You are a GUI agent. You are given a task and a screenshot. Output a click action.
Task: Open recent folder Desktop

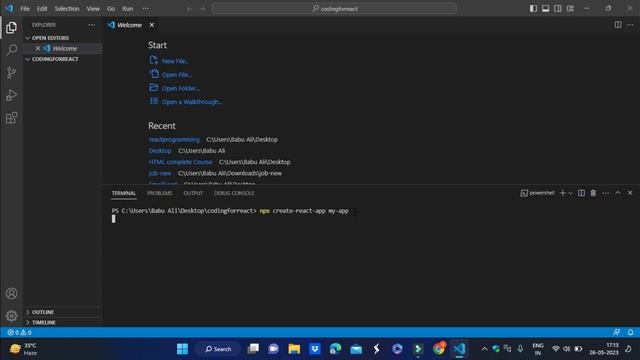[160, 151]
